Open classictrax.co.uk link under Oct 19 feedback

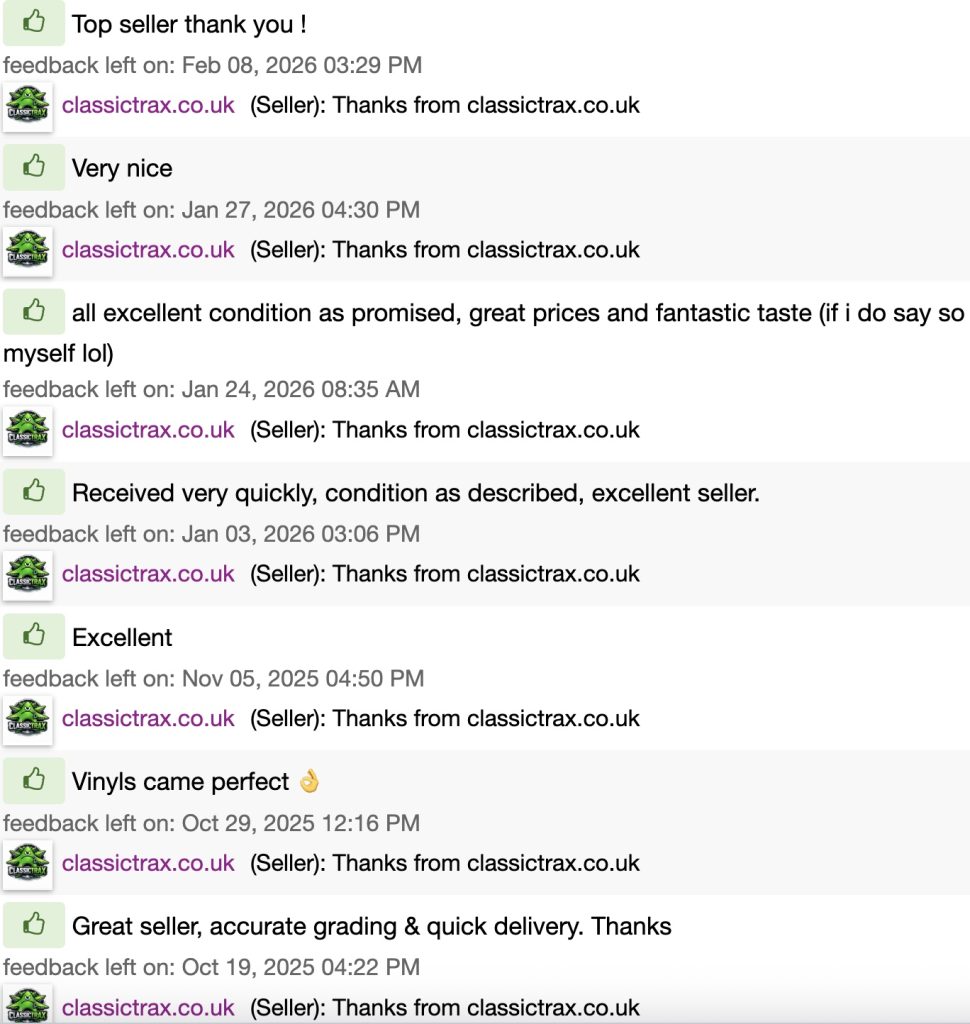coord(148,1007)
